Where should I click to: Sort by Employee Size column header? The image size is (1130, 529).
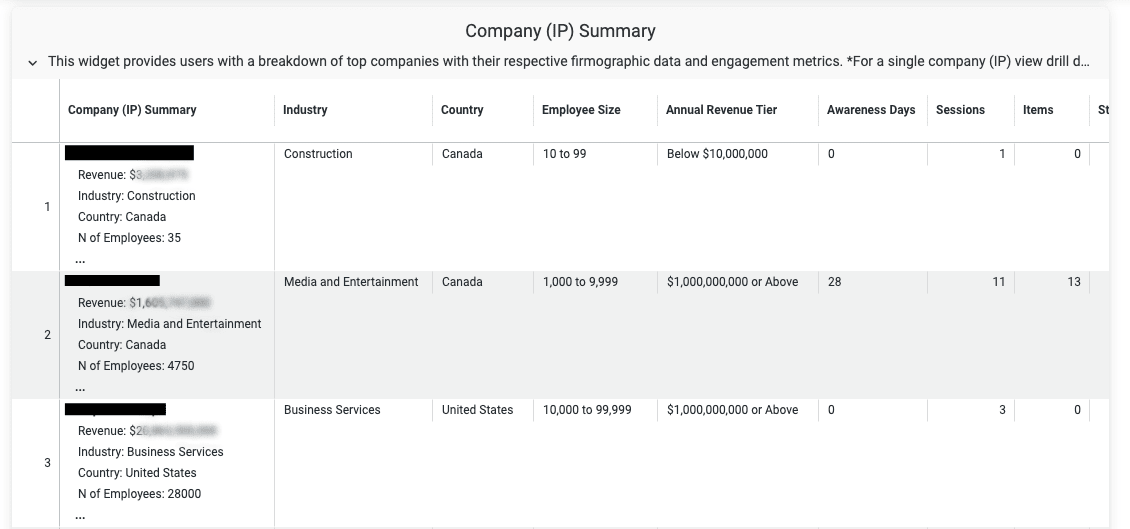pos(581,110)
